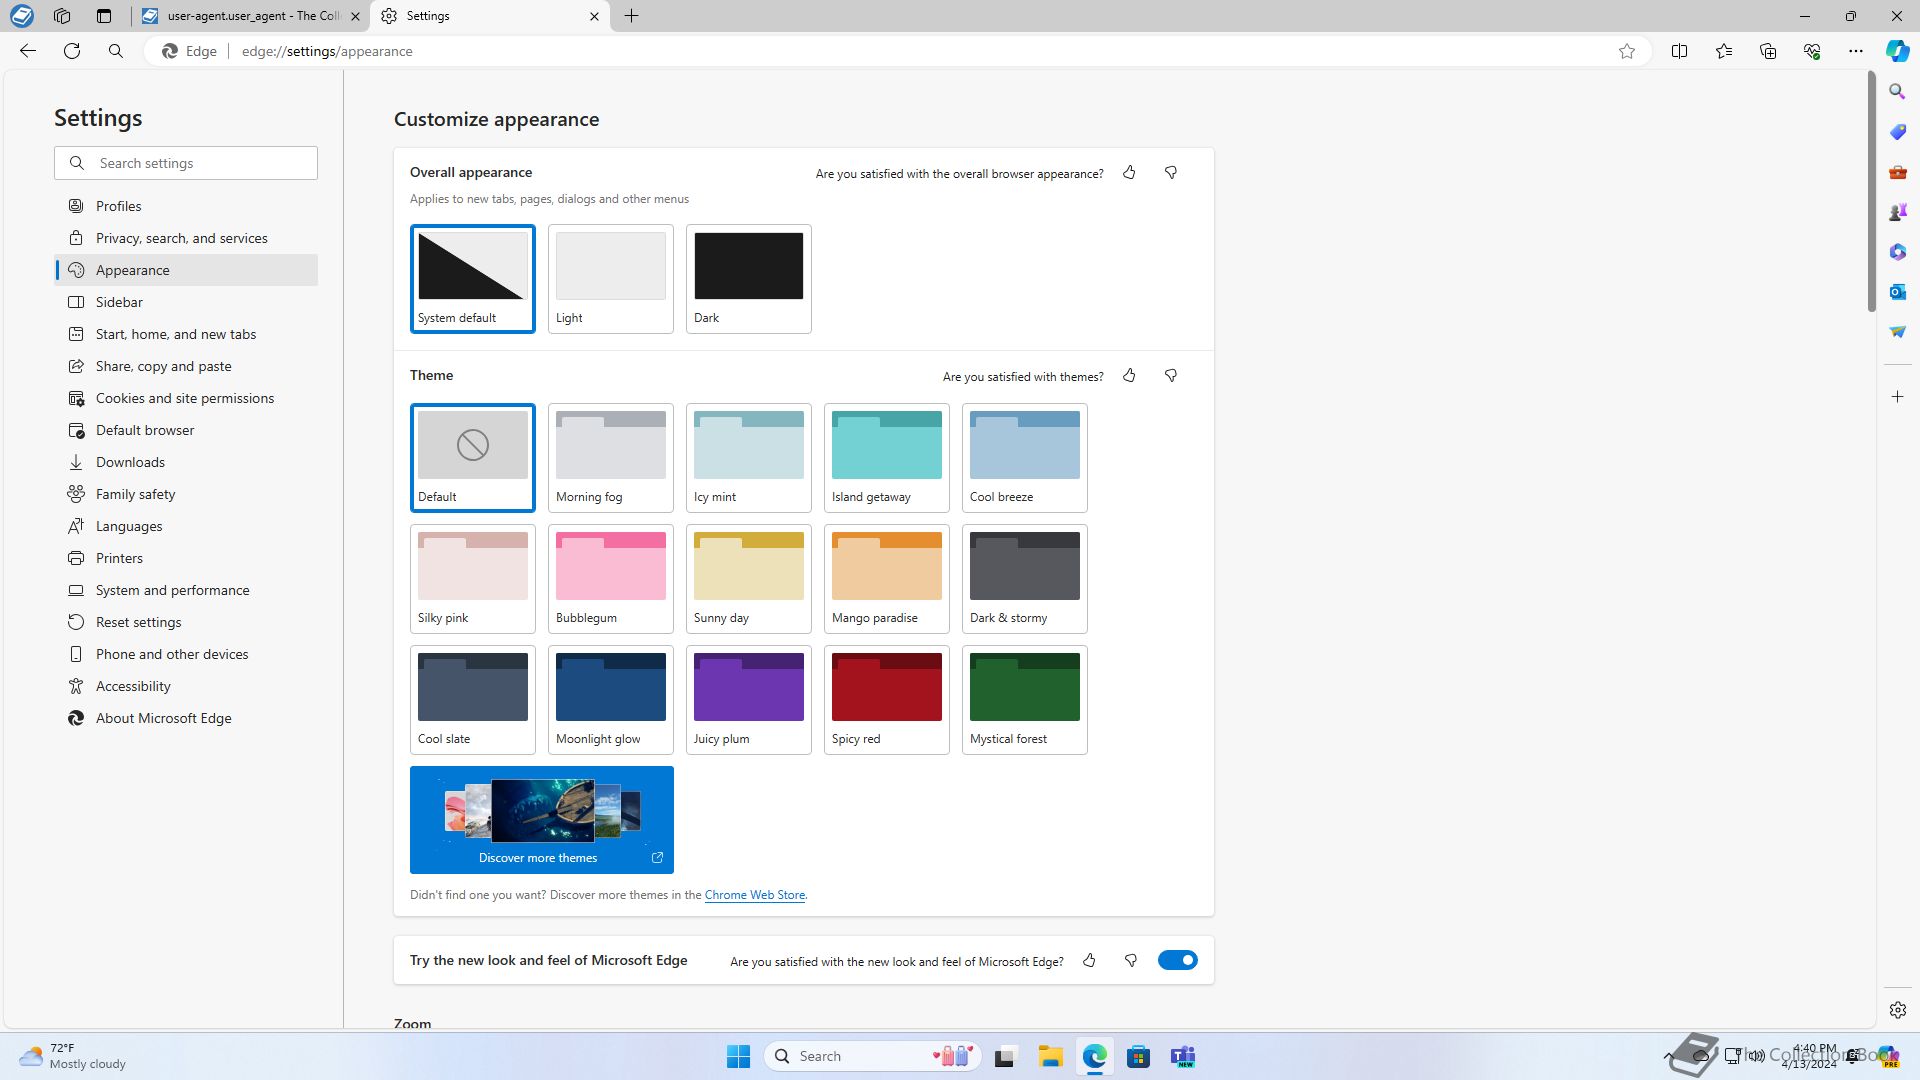Viewport: 1920px width, 1080px height.
Task: Click the plus to customize sidebar
Action: coord(1897,397)
